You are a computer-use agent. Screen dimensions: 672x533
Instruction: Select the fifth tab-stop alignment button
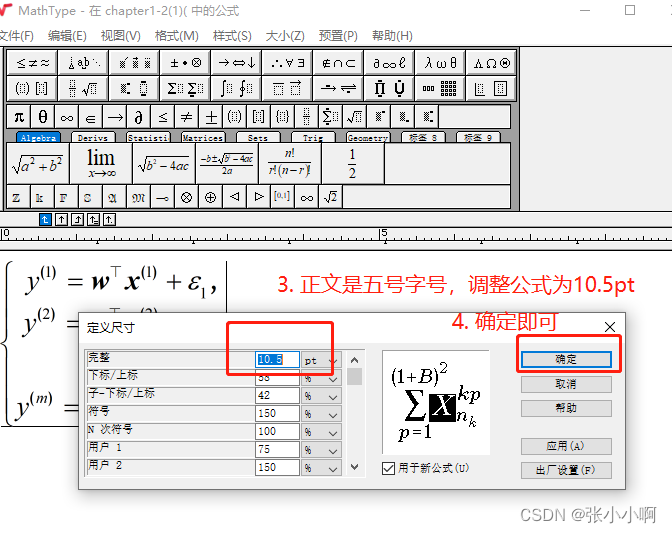point(109,220)
